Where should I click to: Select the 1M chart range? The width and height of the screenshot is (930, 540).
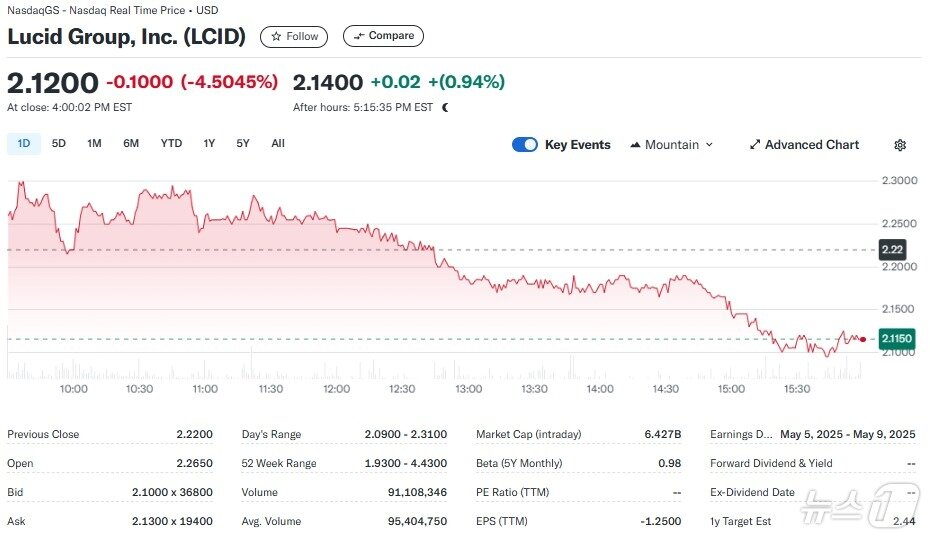[x=94, y=143]
